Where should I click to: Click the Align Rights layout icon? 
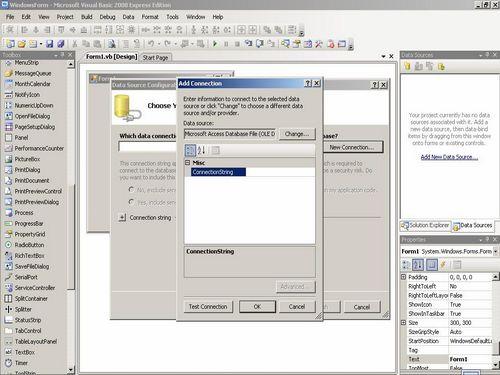(x=47, y=30)
